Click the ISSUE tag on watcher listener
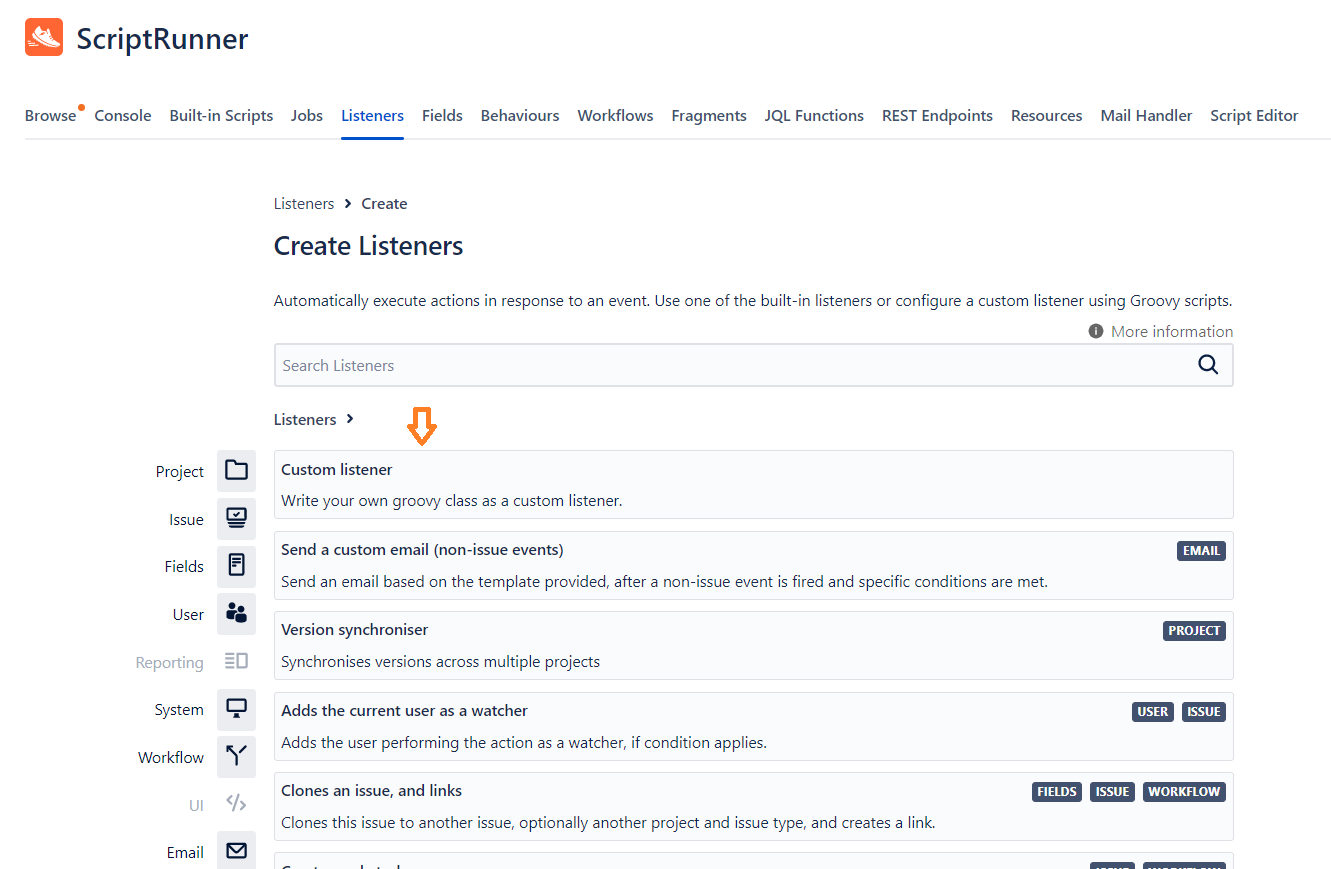 1204,712
